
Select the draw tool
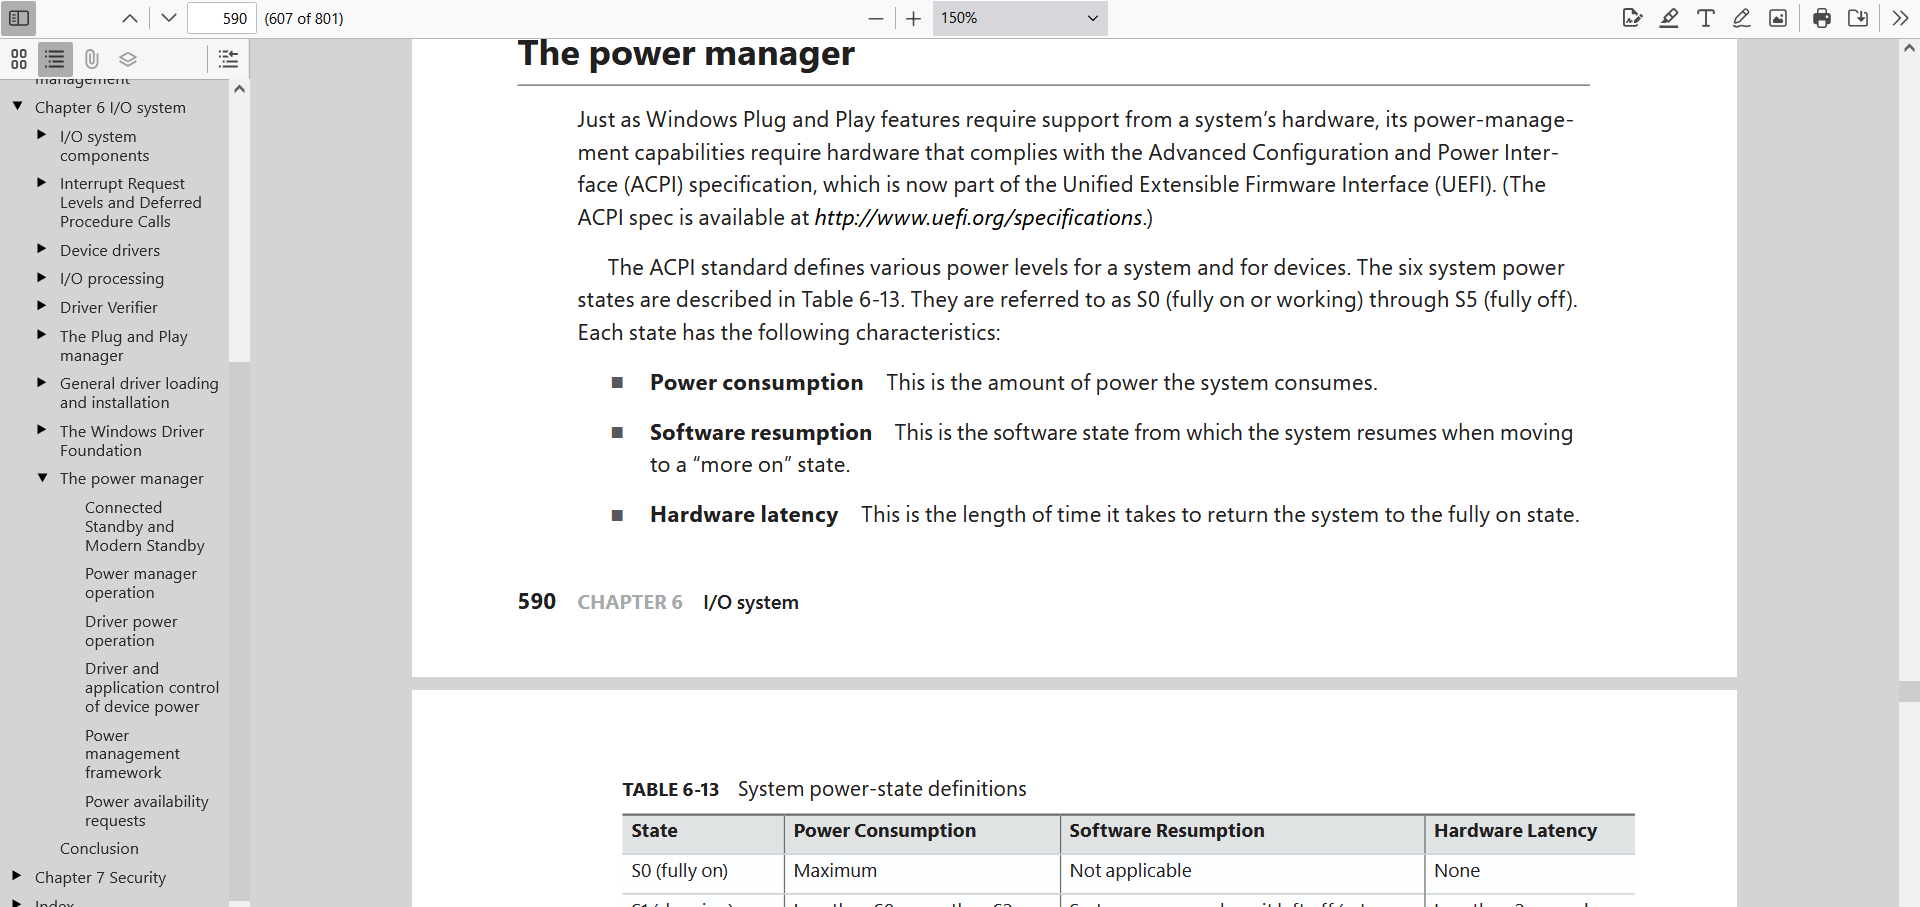click(x=1742, y=18)
